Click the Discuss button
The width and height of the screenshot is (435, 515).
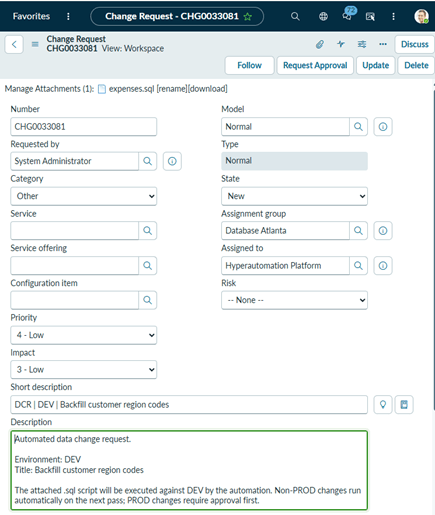(x=415, y=44)
